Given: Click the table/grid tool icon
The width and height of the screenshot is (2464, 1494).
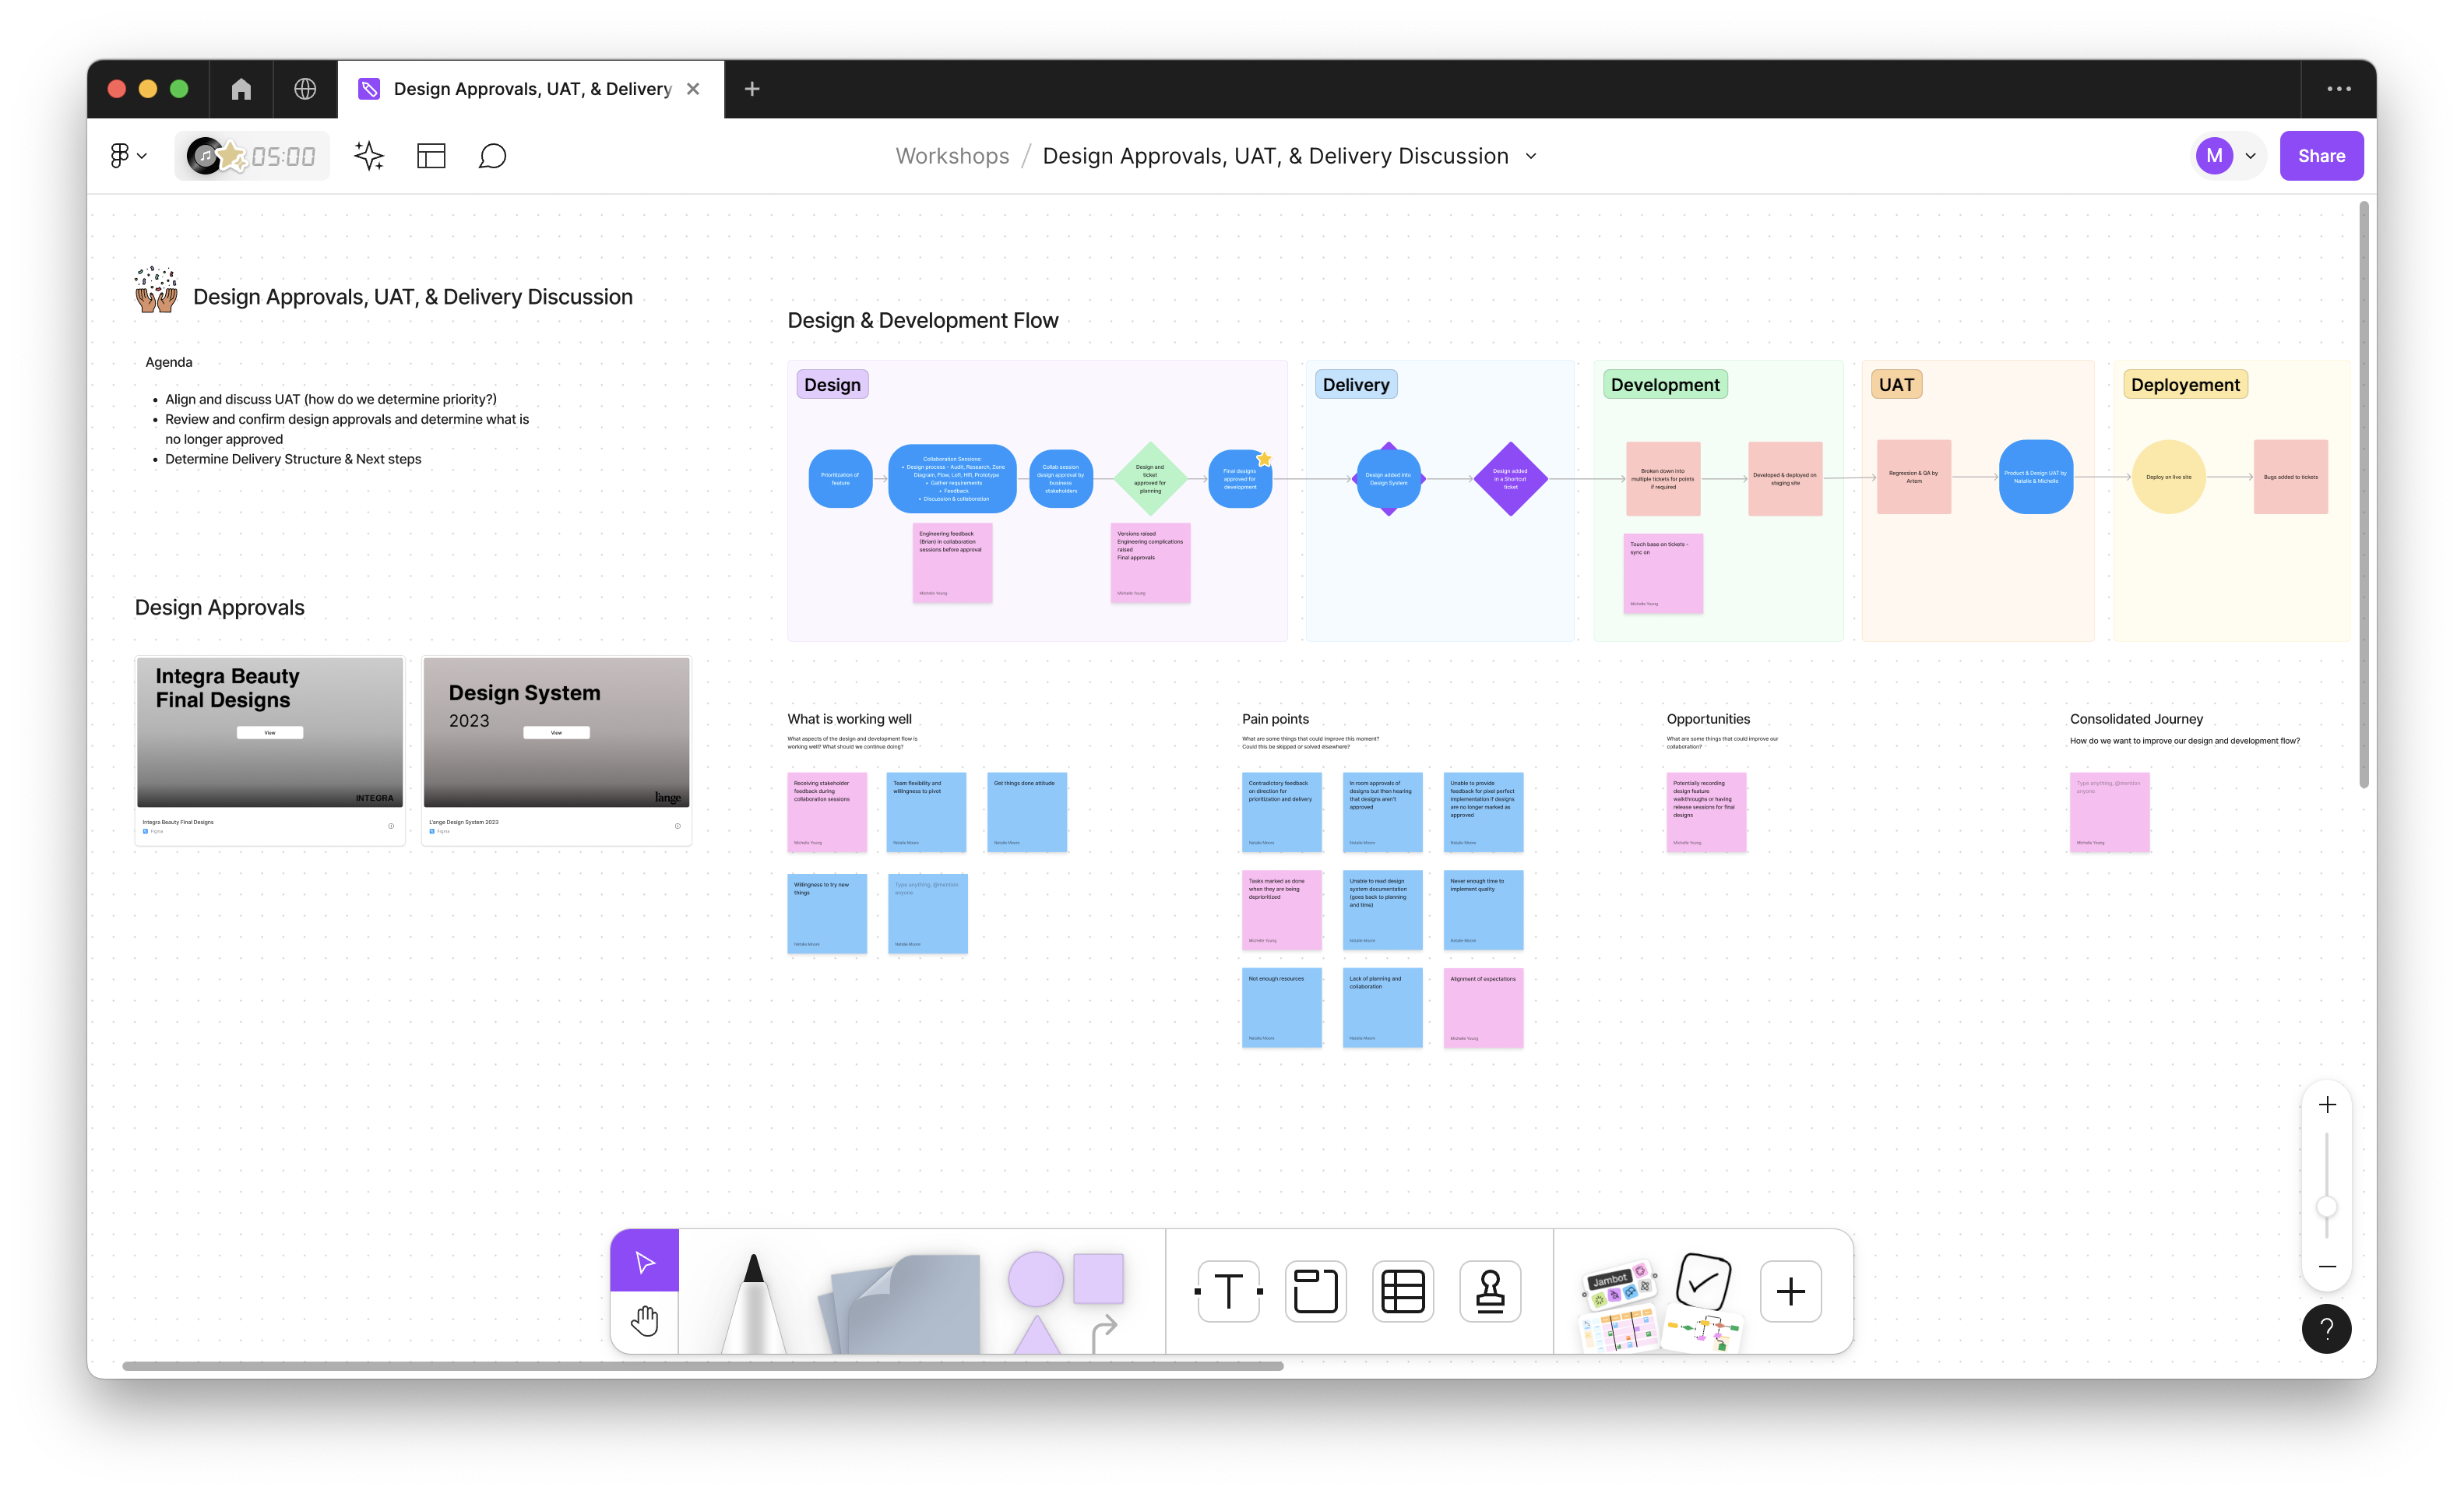Looking at the screenshot, I should point(1404,1291).
